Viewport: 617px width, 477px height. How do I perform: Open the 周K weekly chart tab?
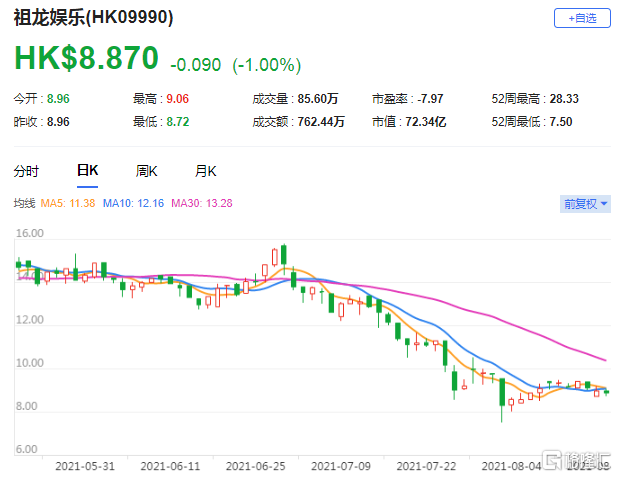coord(146,171)
